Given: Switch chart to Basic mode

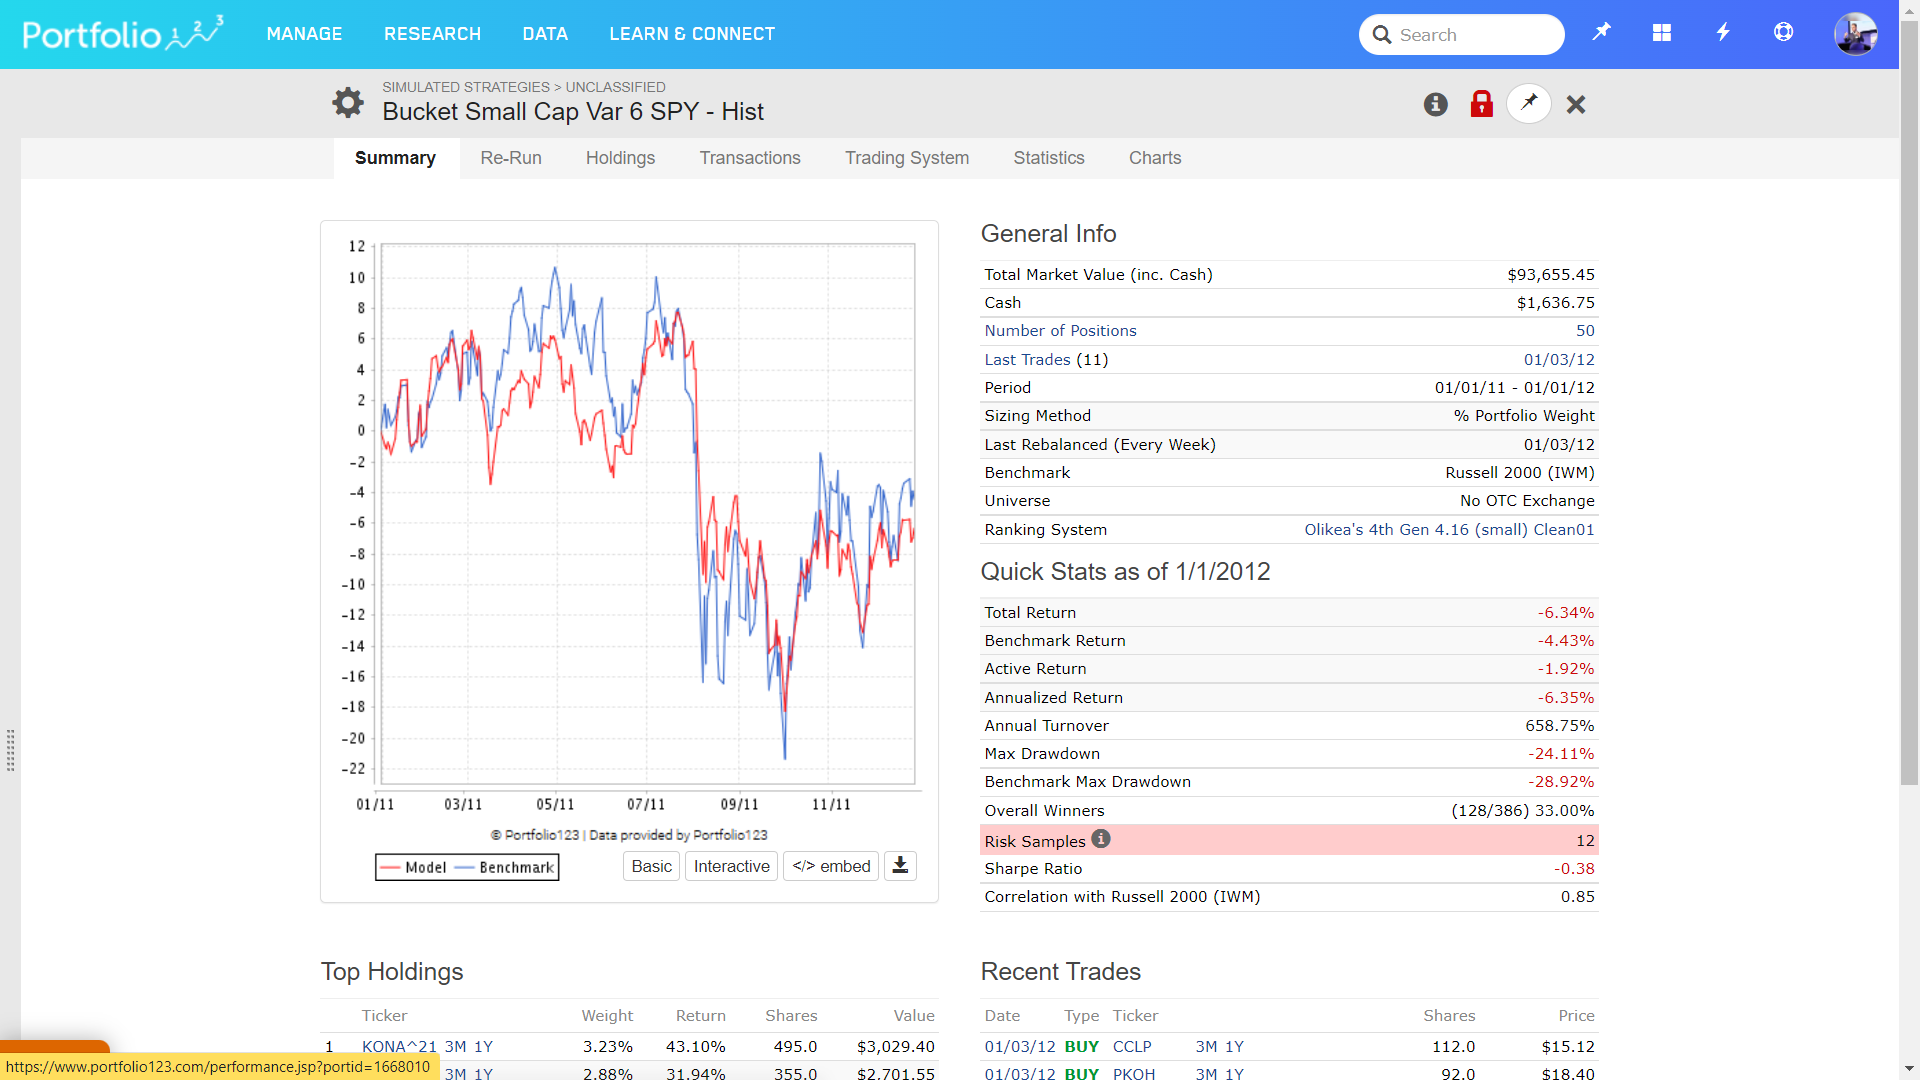Looking at the screenshot, I should pyautogui.click(x=651, y=866).
